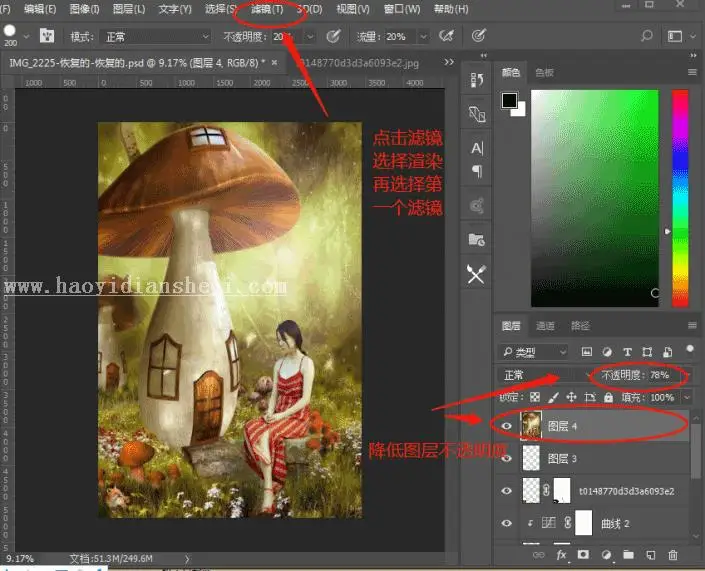Enable airbrush build-up effects icon
705x571 pixels.
(x=446, y=36)
